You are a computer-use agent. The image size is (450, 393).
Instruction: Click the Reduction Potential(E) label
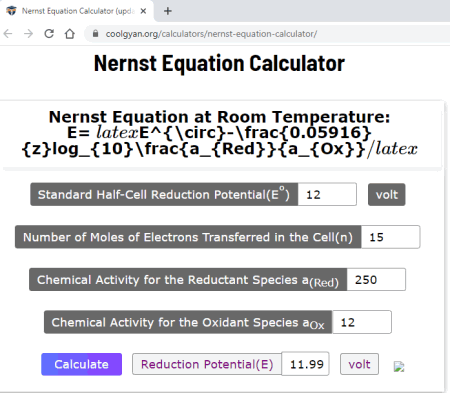coord(207,364)
